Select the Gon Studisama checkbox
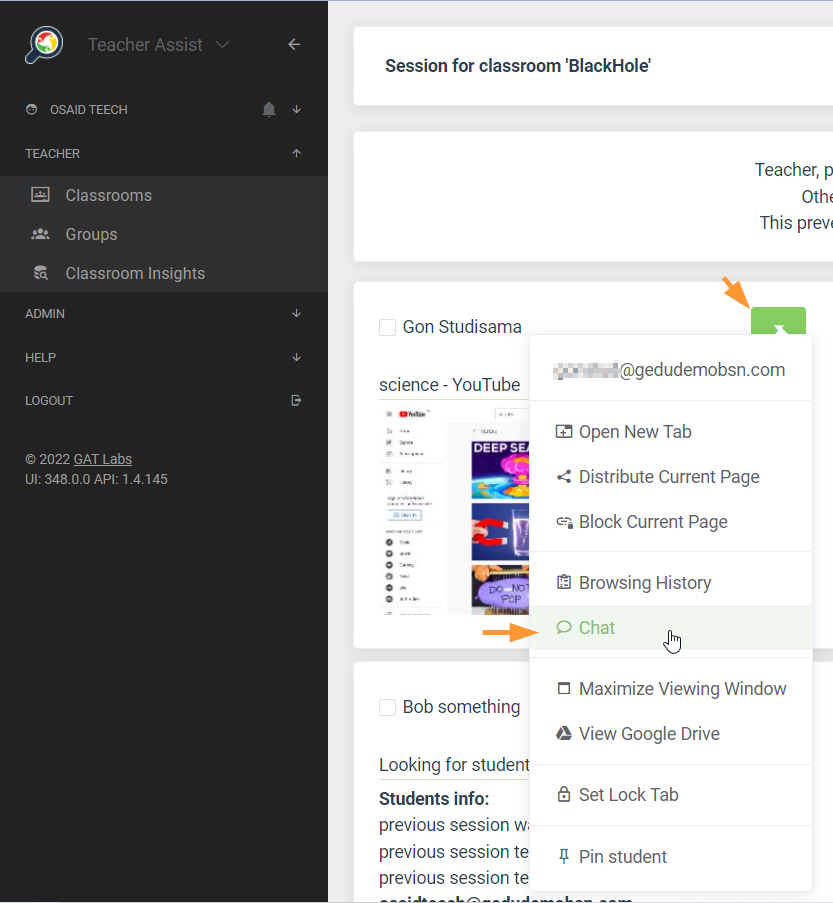 coord(387,327)
